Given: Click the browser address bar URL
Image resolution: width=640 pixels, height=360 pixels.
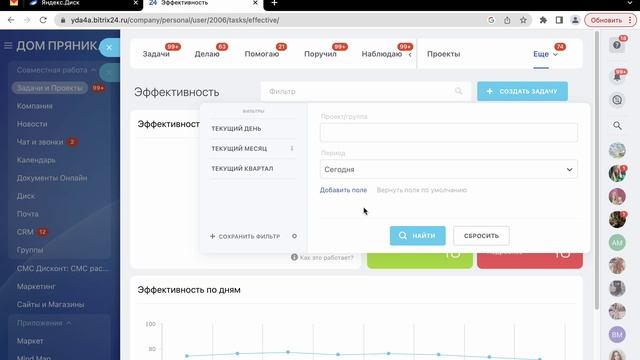Looking at the screenshot, I should tap(175, 20).
